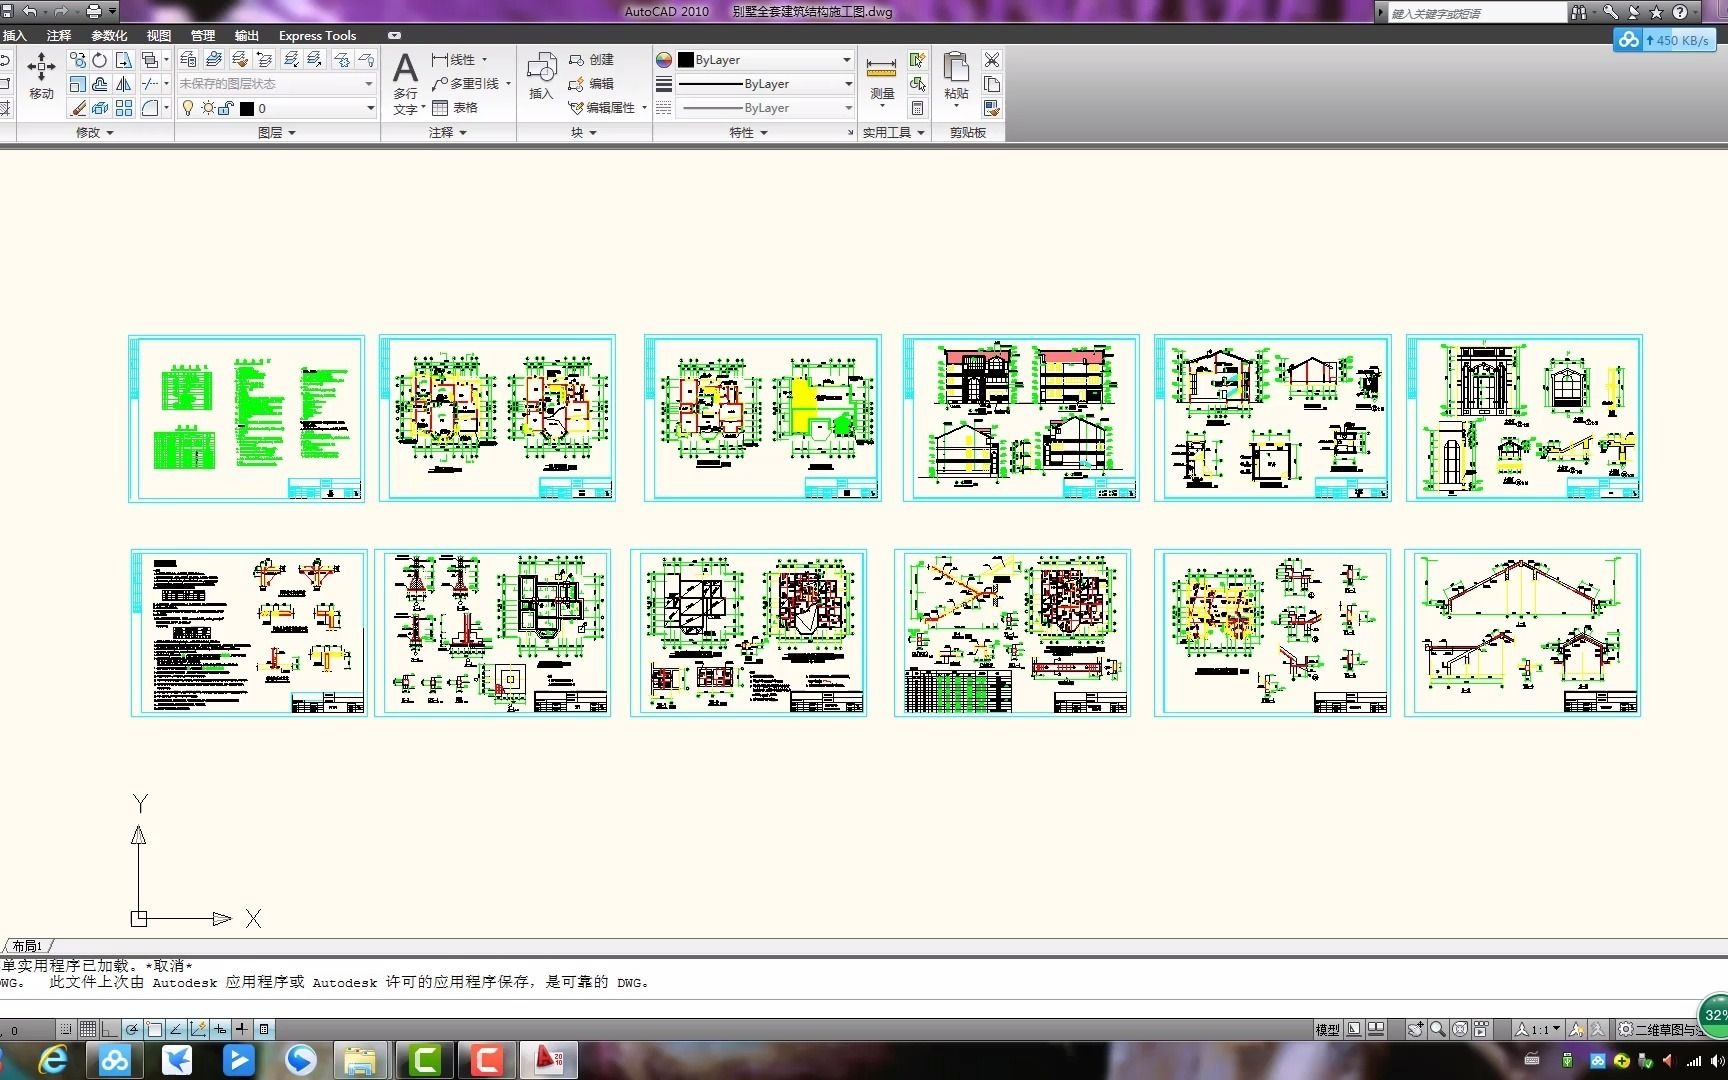Switch to the Layout1 (布局1) tab

(27, 946)
